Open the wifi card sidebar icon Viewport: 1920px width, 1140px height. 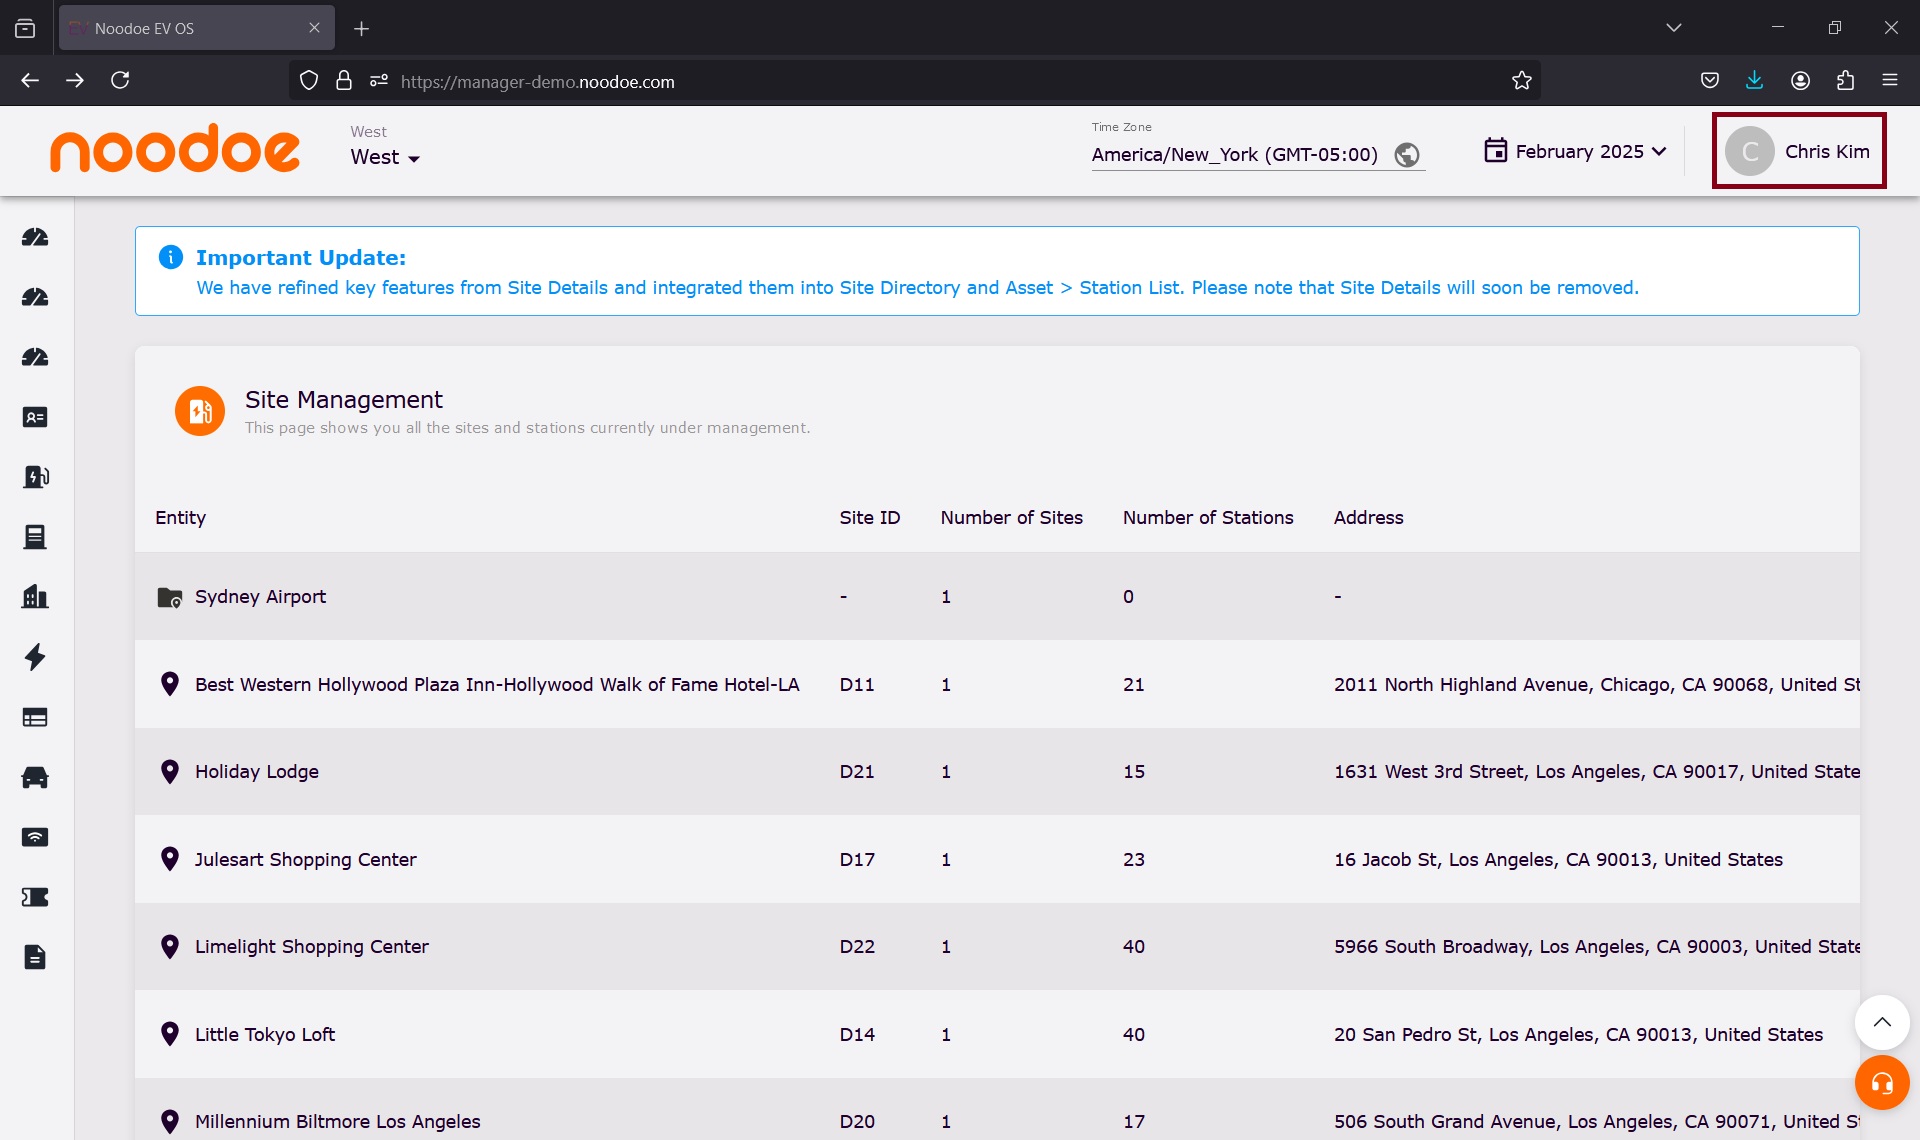coord(35,837)
